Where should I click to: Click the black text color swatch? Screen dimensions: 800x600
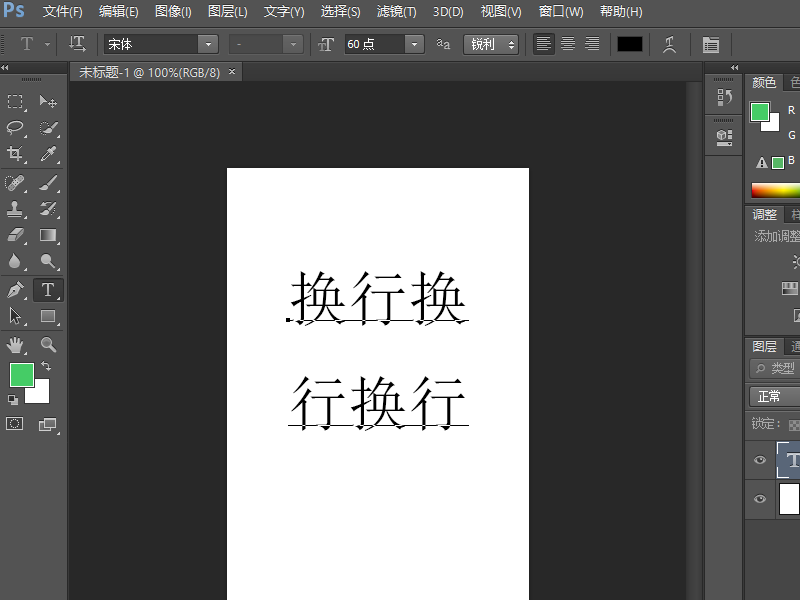(630, 44)
